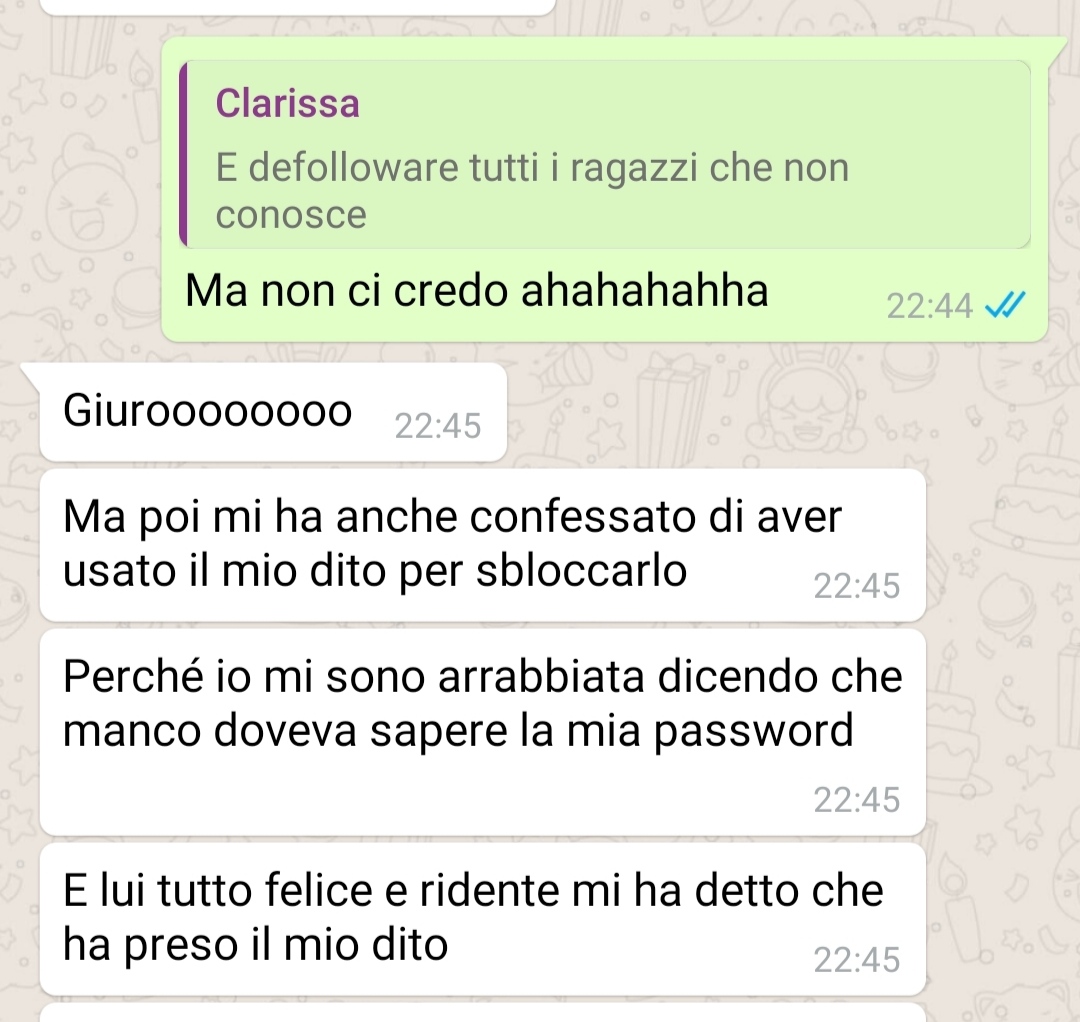1080x1022 pixels.
Task: Tap the Clarissa sender name
Action: click(287, 103)
